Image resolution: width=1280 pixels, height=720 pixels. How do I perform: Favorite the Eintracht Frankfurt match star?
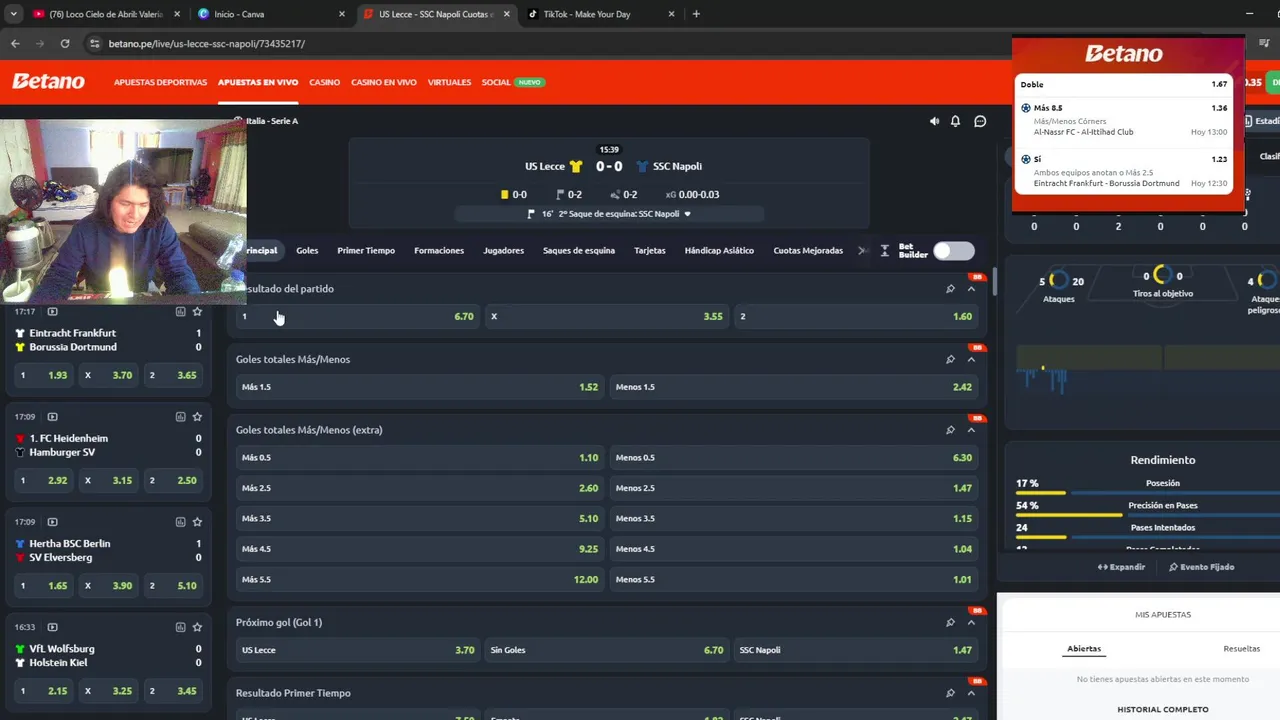coord(197,311)
